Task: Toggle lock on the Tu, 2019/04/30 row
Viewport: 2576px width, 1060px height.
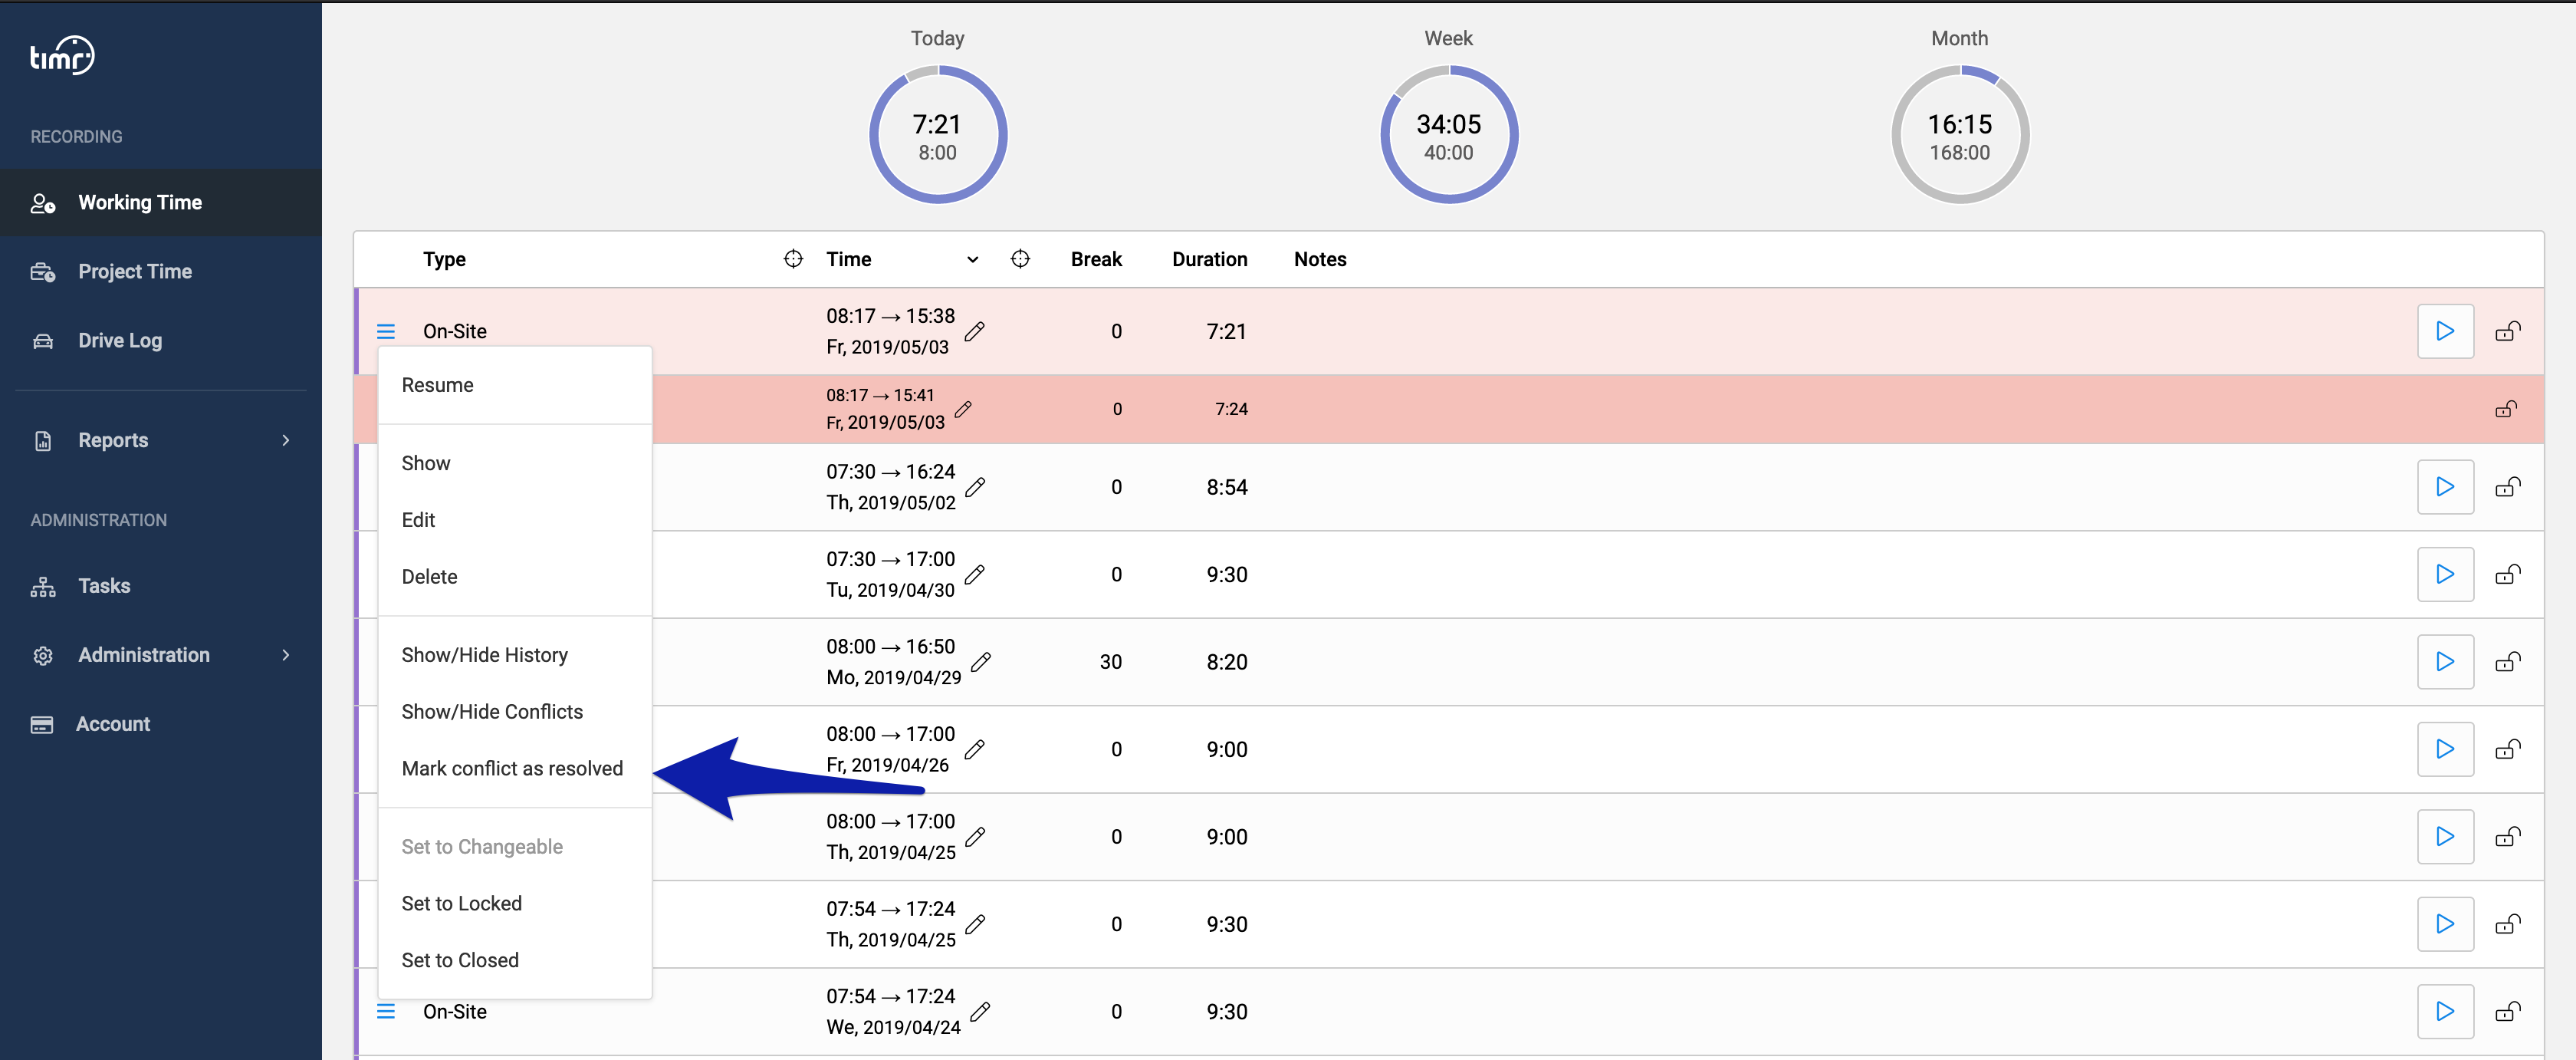Action: [x=2508, y=575]
